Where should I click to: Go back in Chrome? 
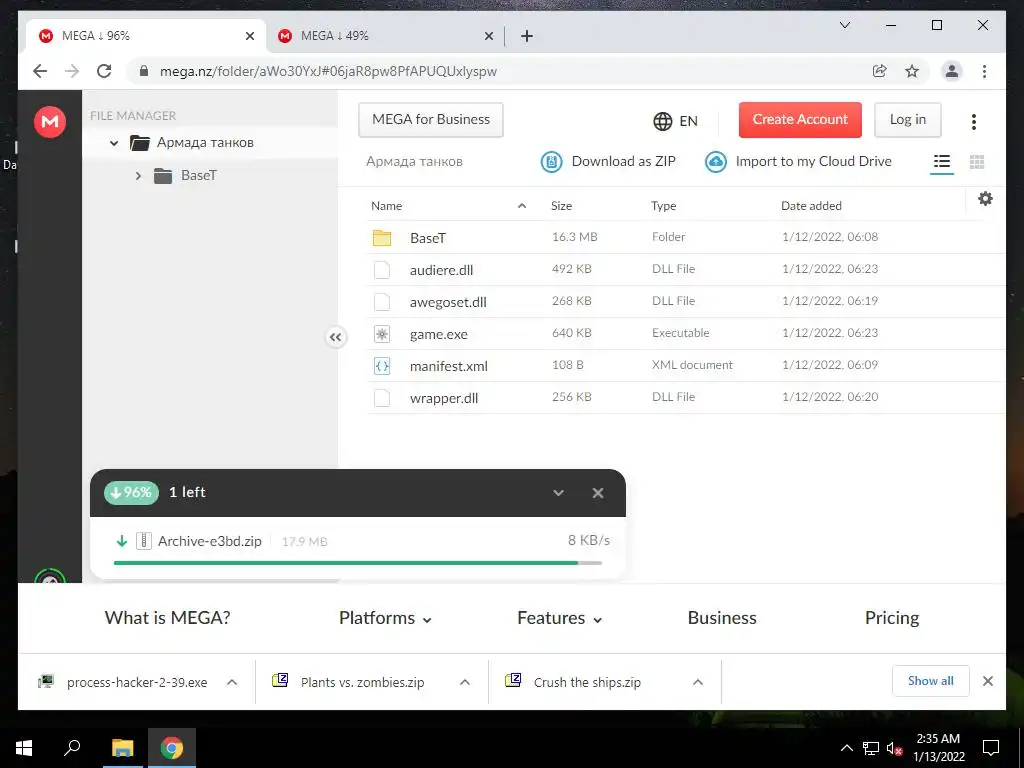pos(40,71)
